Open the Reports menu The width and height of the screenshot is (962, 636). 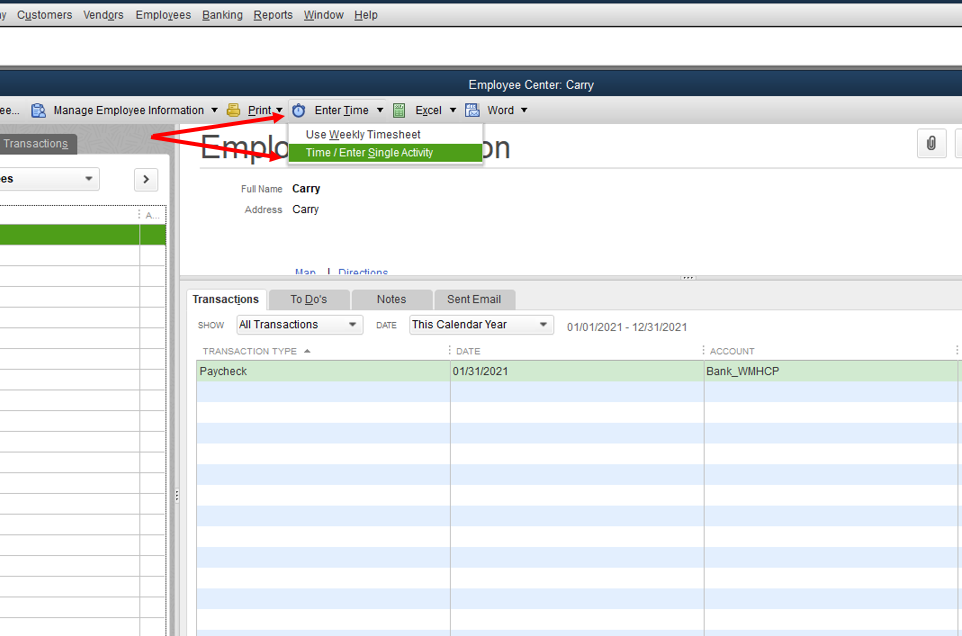[x=272, y=14]
